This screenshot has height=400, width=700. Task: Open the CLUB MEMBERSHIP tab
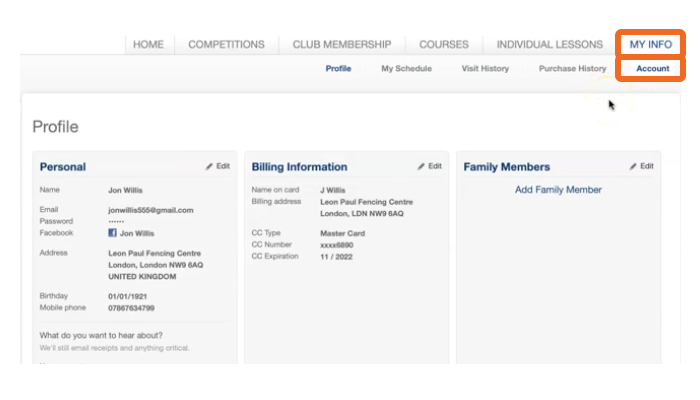pyautogui.click(x=342, y=44)
